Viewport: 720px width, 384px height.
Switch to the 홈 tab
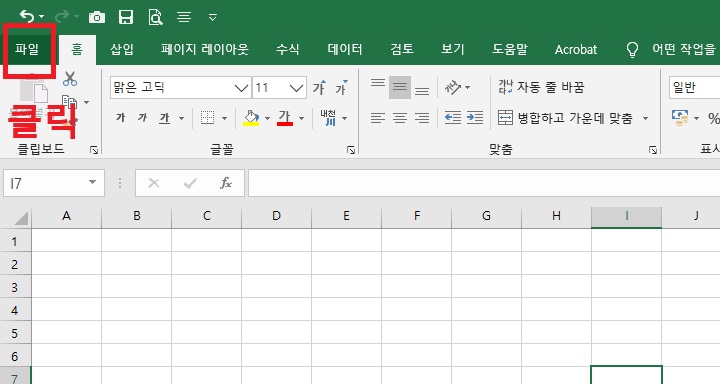77,49
